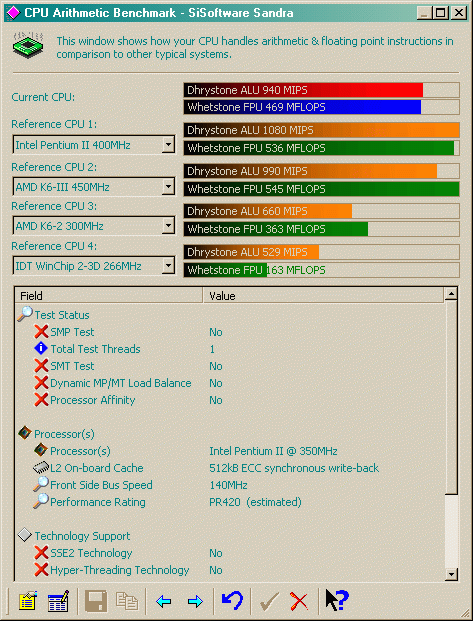The height and width of the screenshot is (621, 473).
Task: Open the report wizard calendar icon
Action: (58, 602)
